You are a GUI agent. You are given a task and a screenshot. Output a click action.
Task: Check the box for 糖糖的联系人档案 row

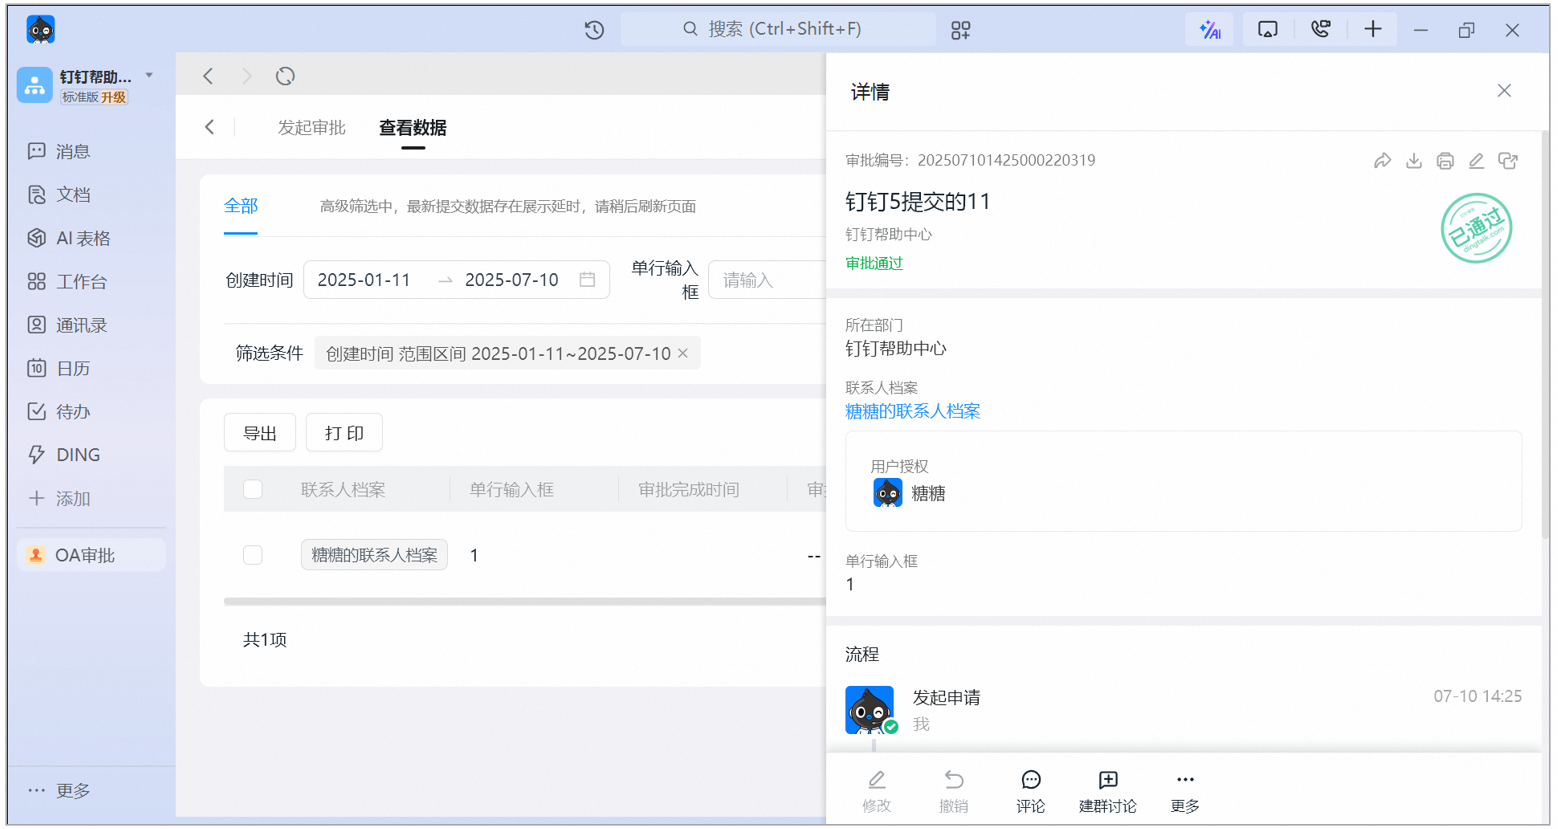253,555
